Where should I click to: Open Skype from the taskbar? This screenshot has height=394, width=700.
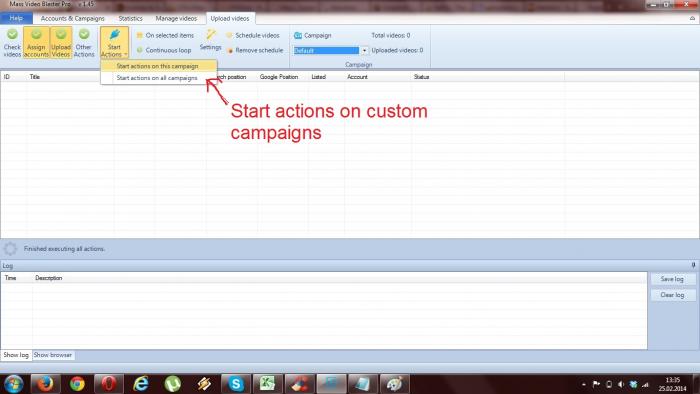236,384
